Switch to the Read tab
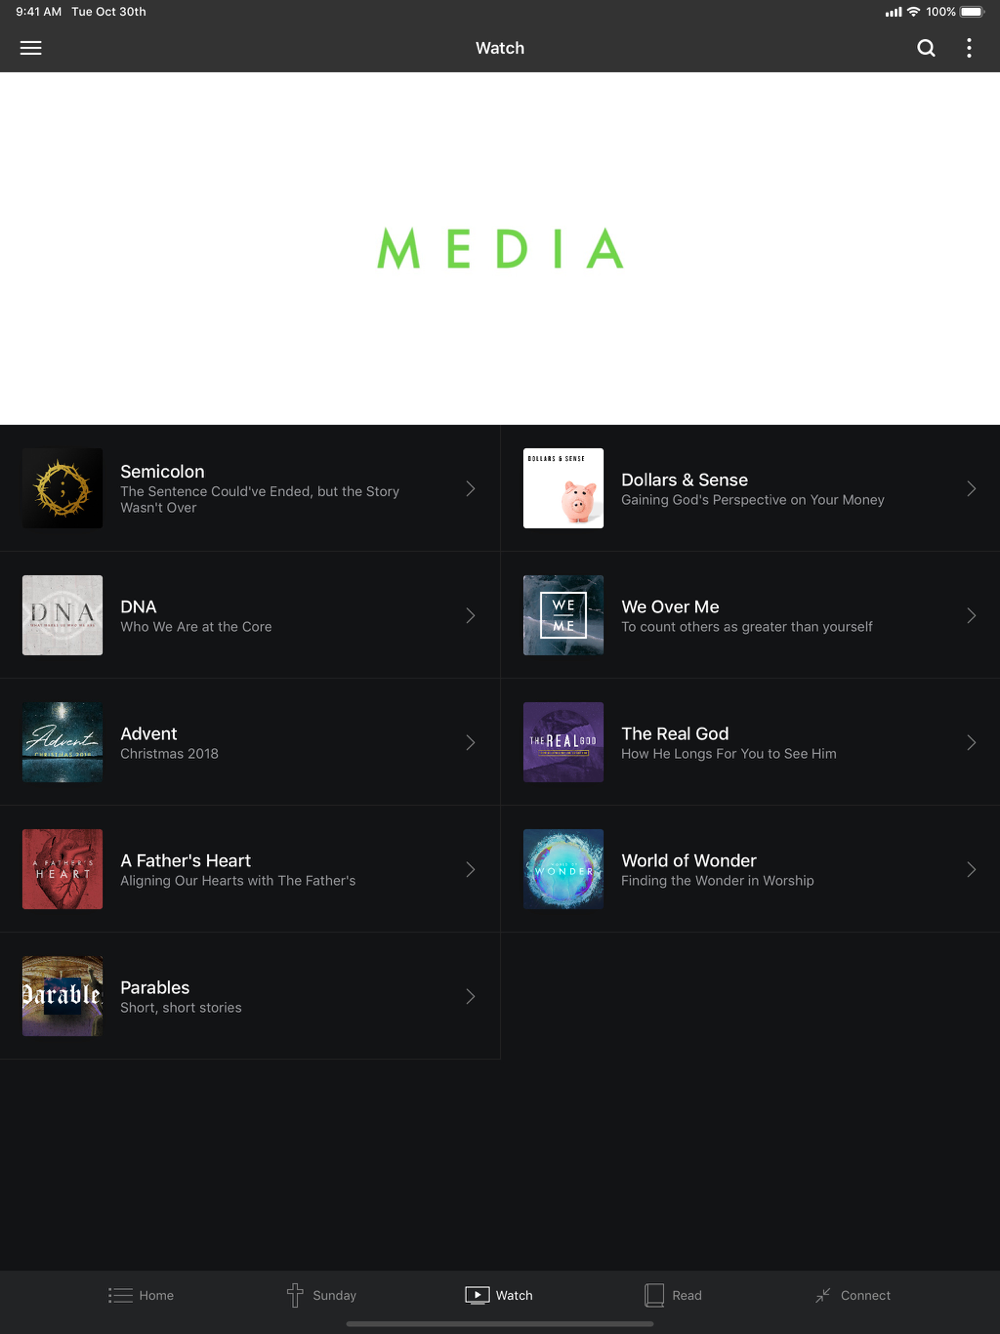The height and width of the screenshot is (1334, 1000). (673, 1295)
